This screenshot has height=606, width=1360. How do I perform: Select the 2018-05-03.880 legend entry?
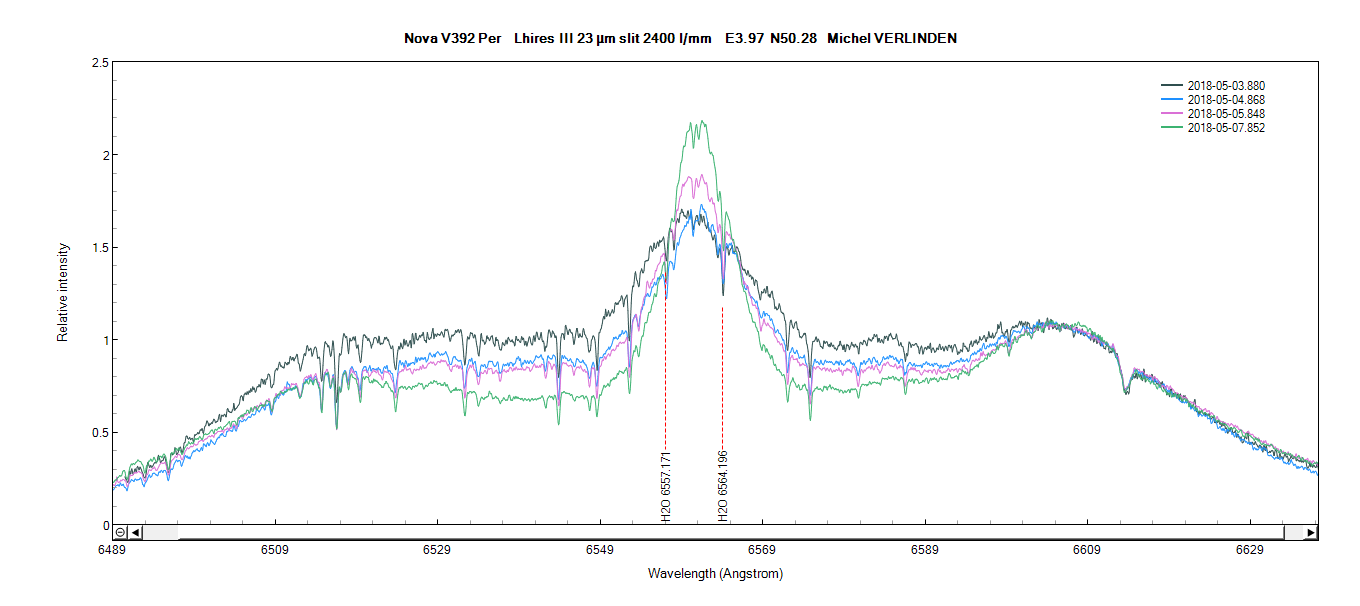[1218, 86]
